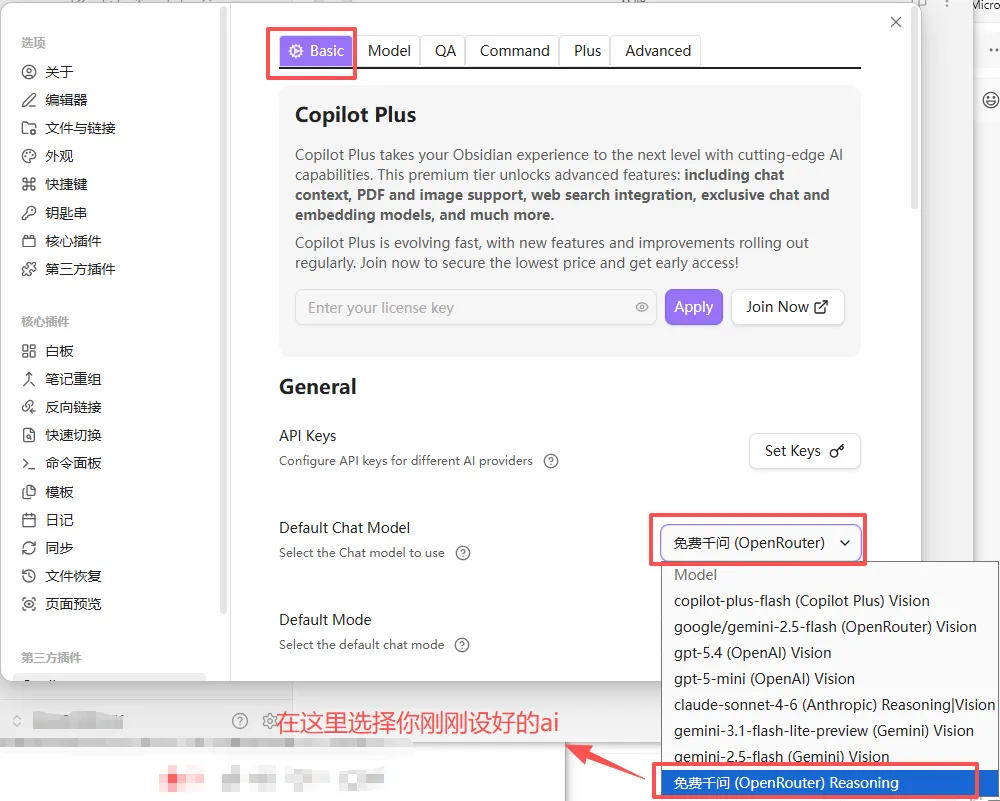Click the Join Now button
This screenshot has width=1000, height=801.
tap(788, 307)
